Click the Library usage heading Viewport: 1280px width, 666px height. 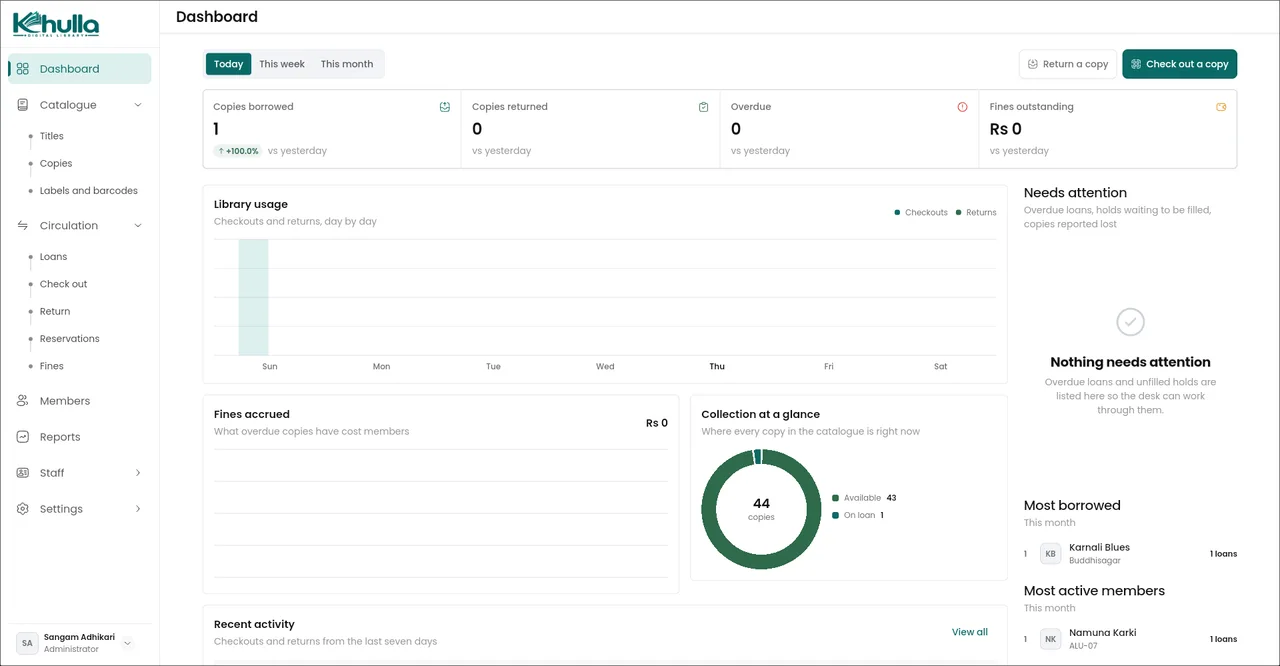(x=251, y=204)
